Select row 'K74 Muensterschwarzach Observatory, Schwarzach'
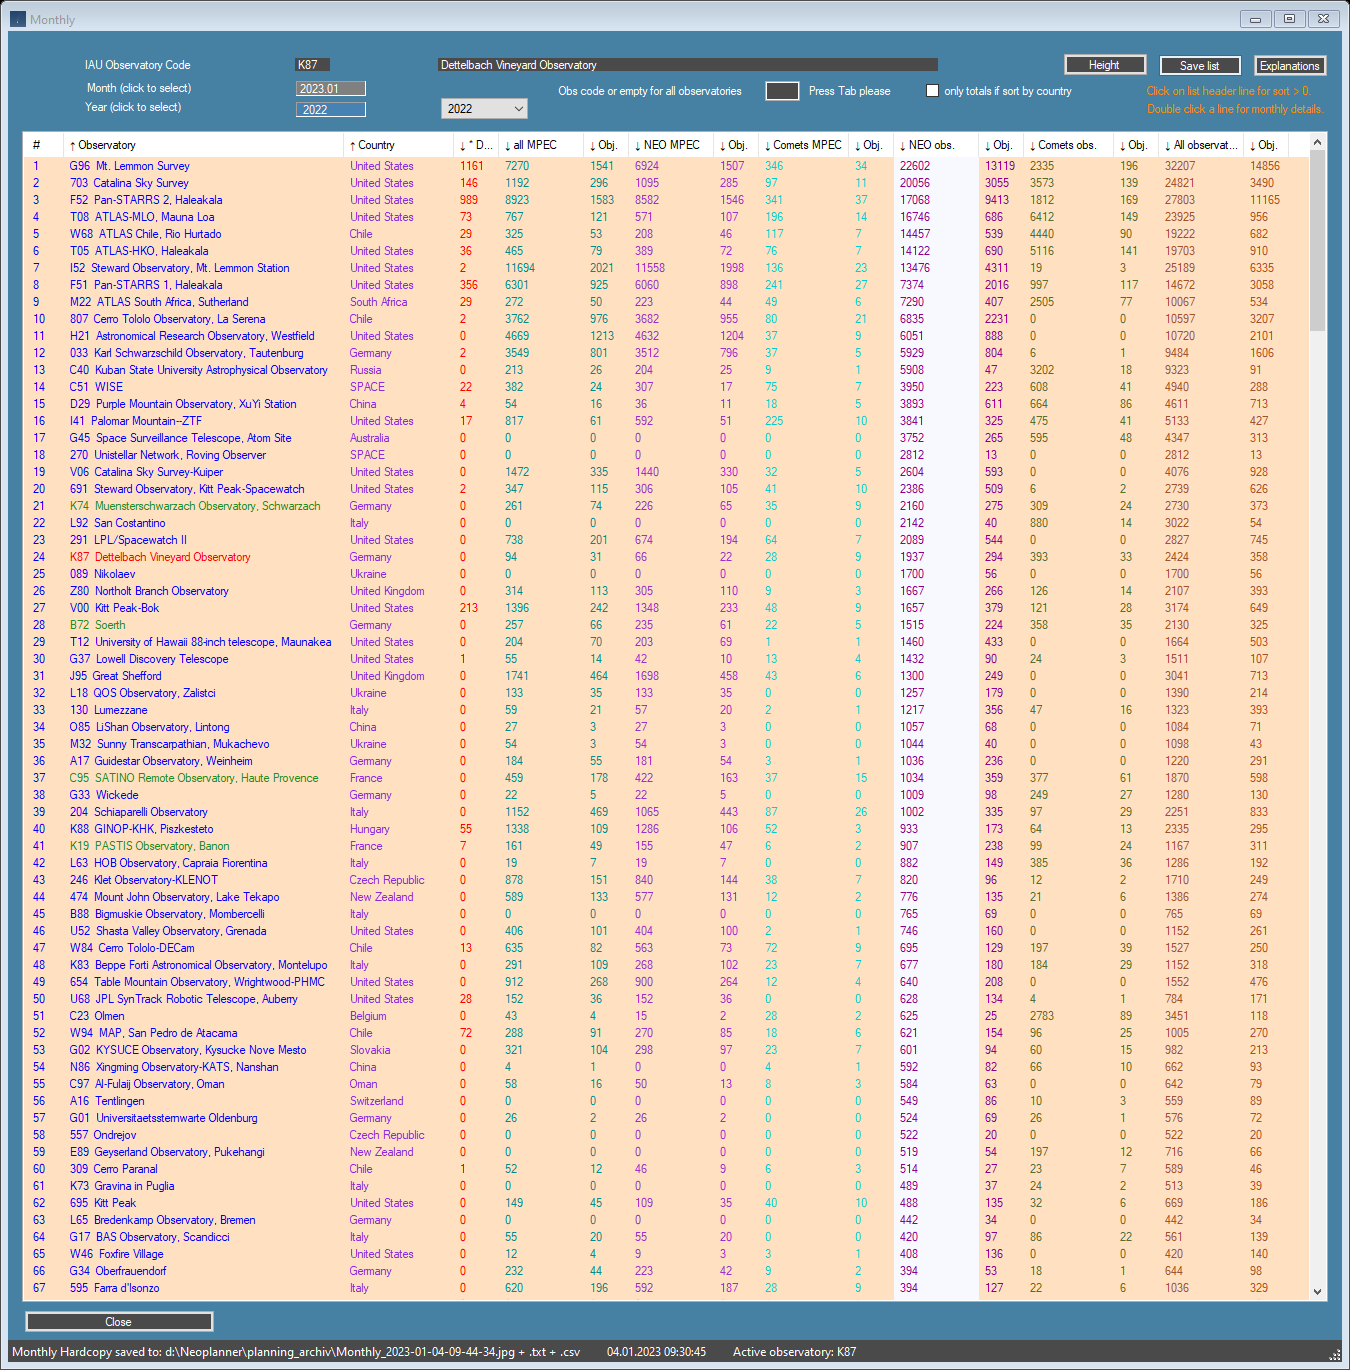 point(665,506)
